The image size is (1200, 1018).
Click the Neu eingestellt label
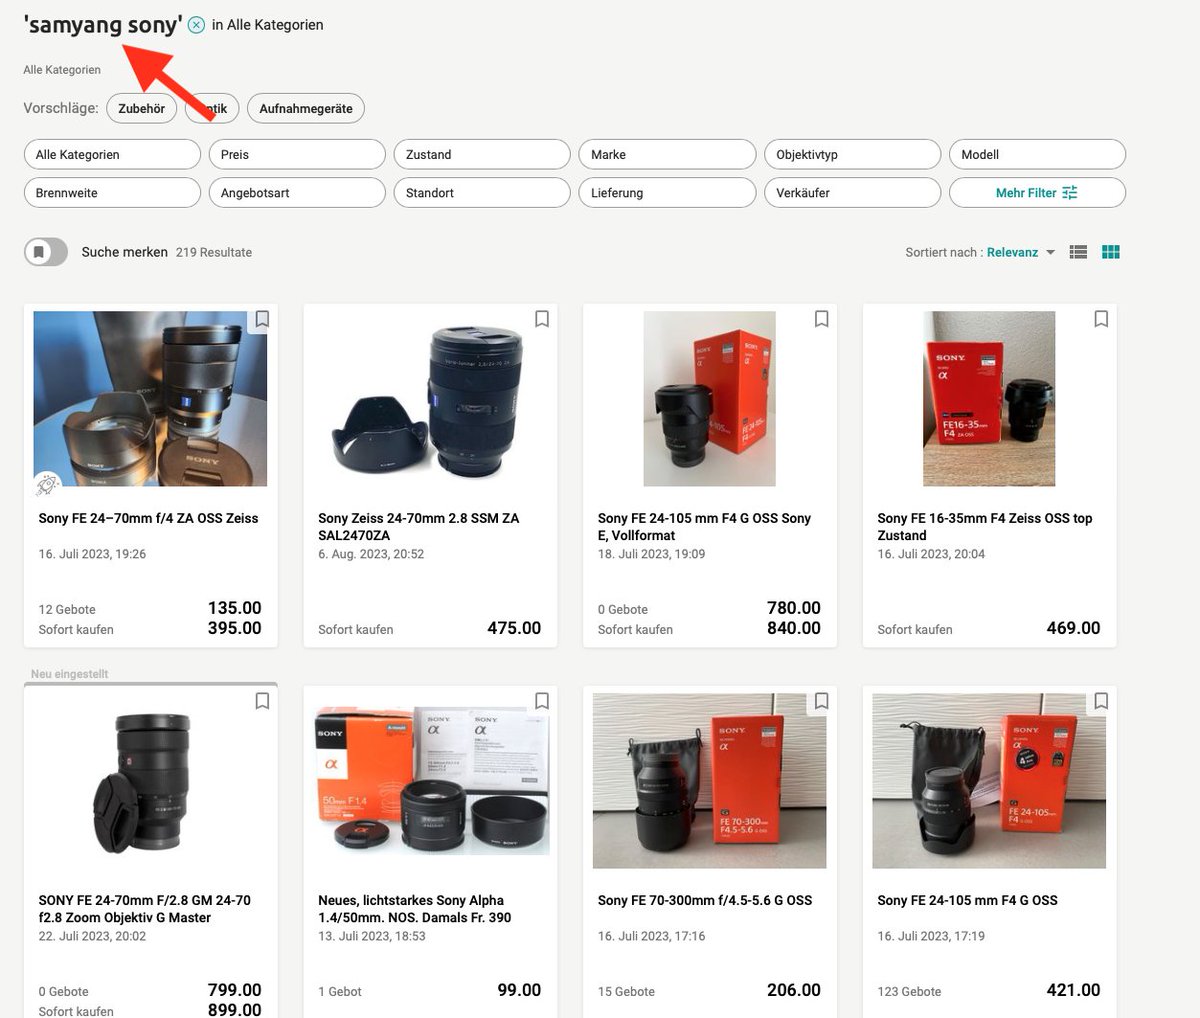tap(69, 674)
